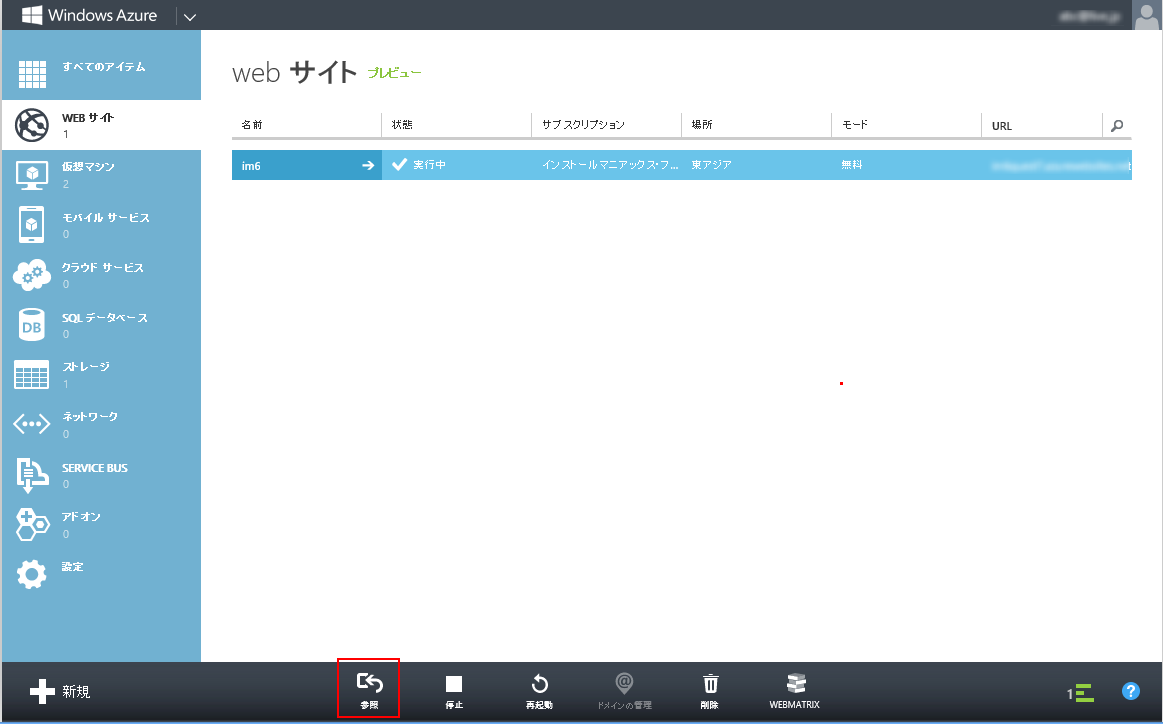
Task: Click the 実行中 status cell
Action: 457,165
